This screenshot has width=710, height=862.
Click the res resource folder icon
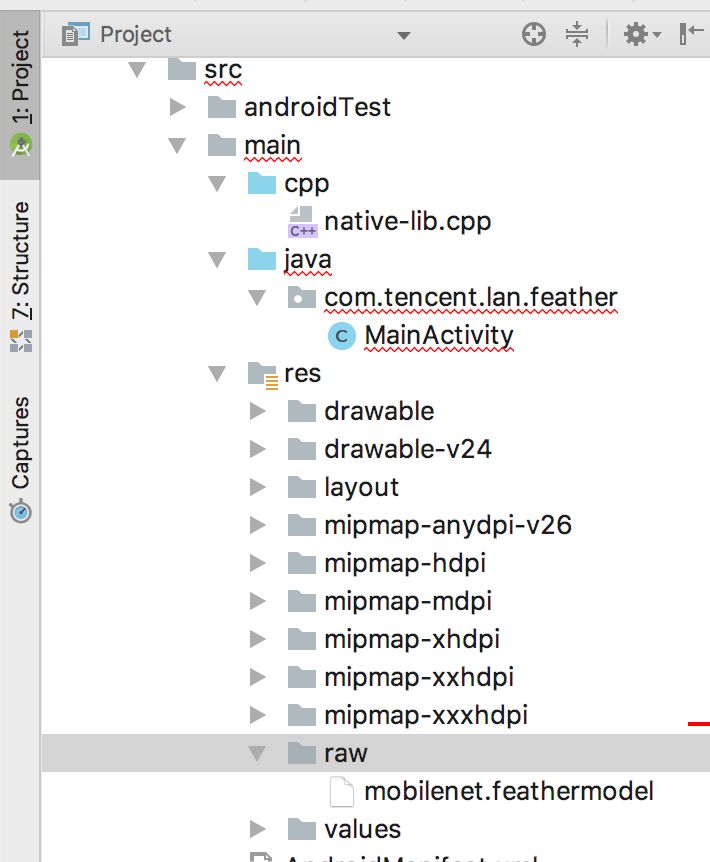(263, 375)
